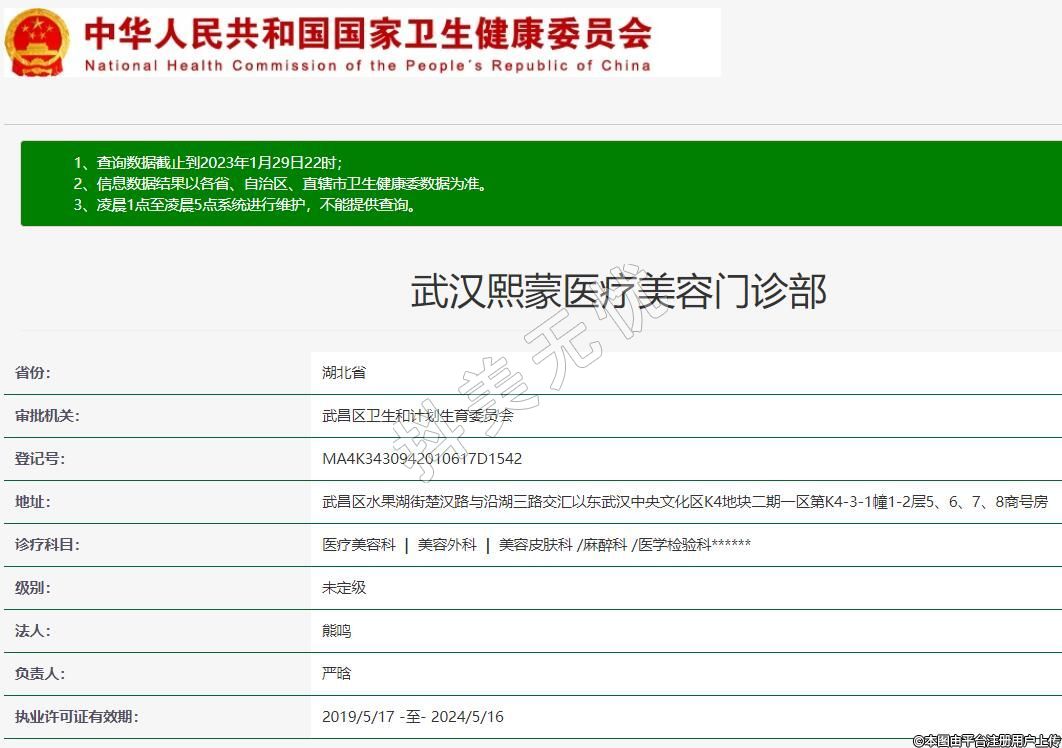Viewport: 1062px width, 748px height.
Task: Click the national emblem logo
Action: pyautogui.click(x=37, y=43)
